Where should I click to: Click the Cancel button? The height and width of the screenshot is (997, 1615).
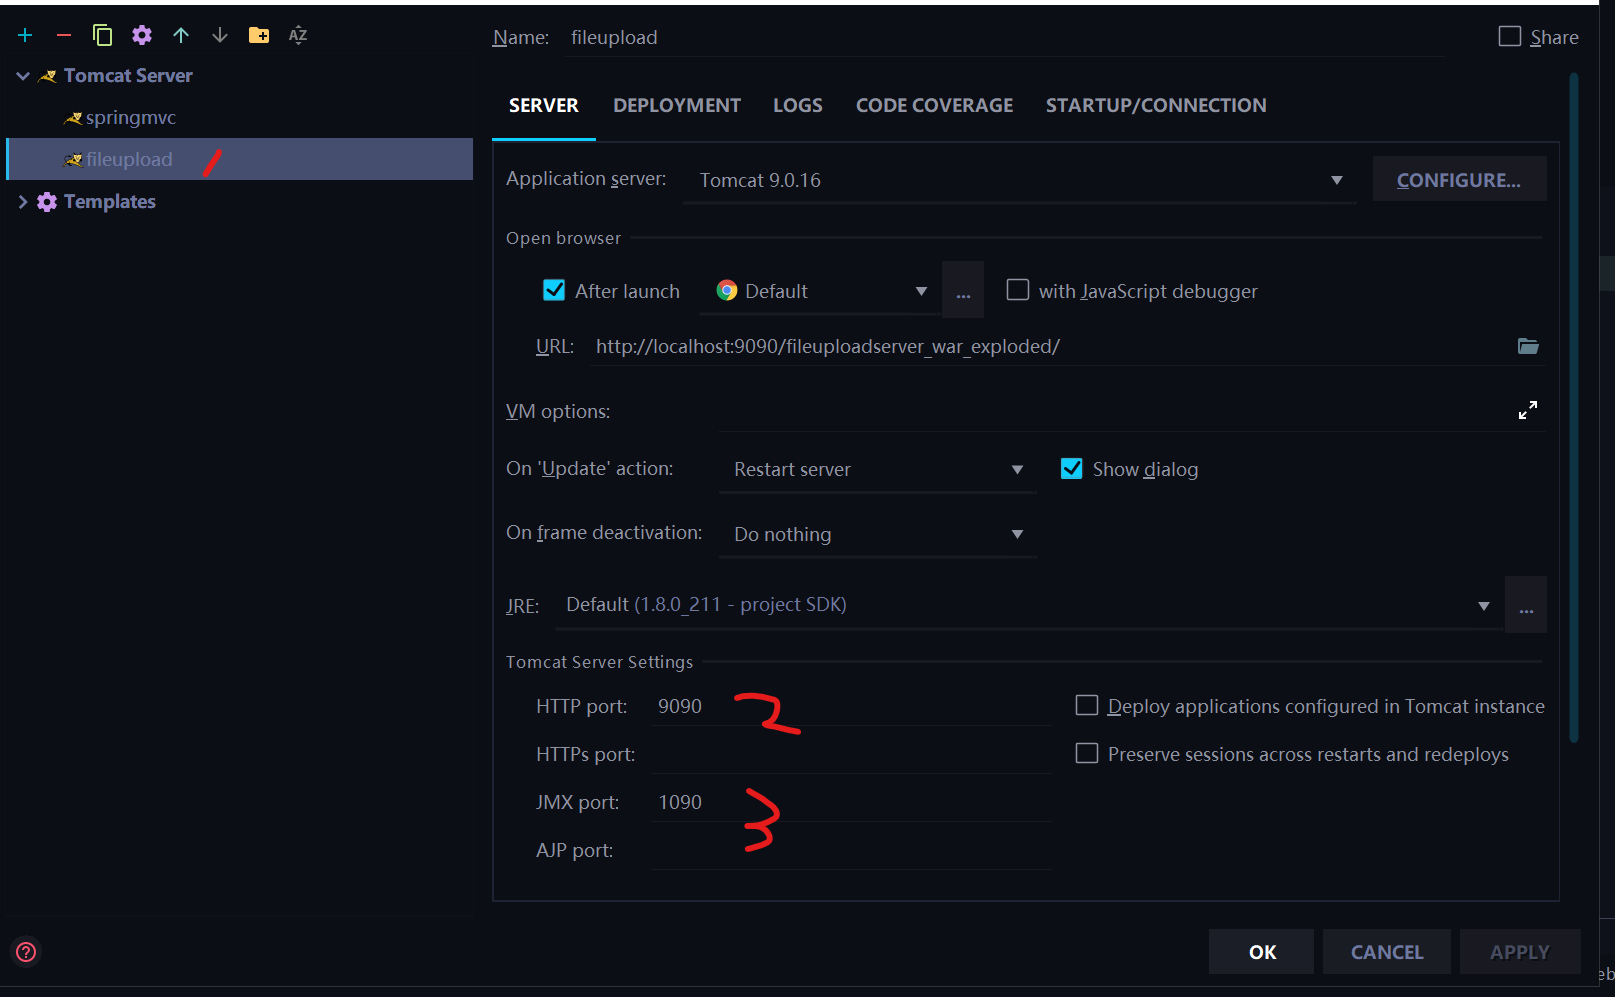[x=1387, y=952]
